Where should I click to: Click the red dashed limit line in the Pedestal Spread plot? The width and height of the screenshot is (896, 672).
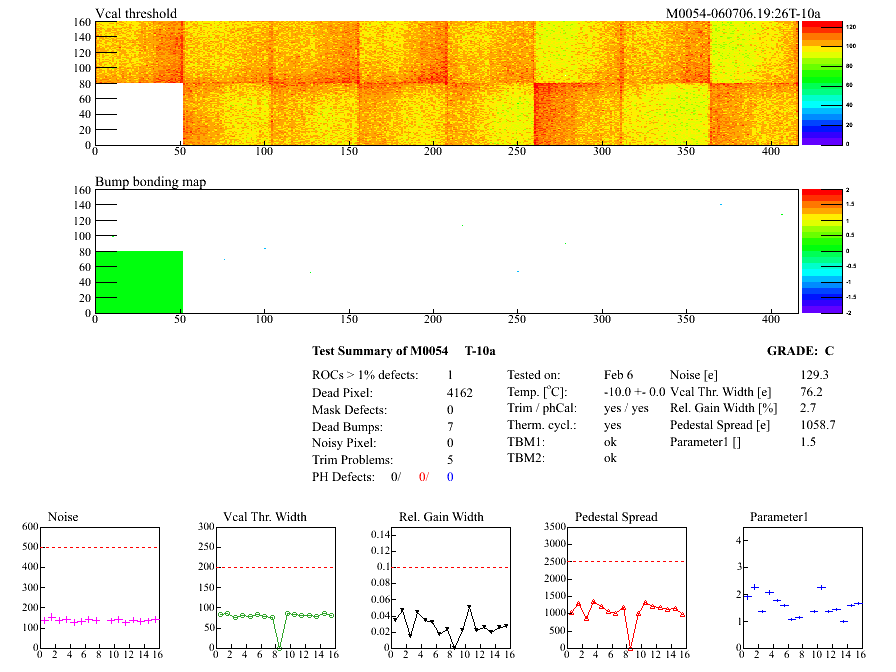click(626, 561)
